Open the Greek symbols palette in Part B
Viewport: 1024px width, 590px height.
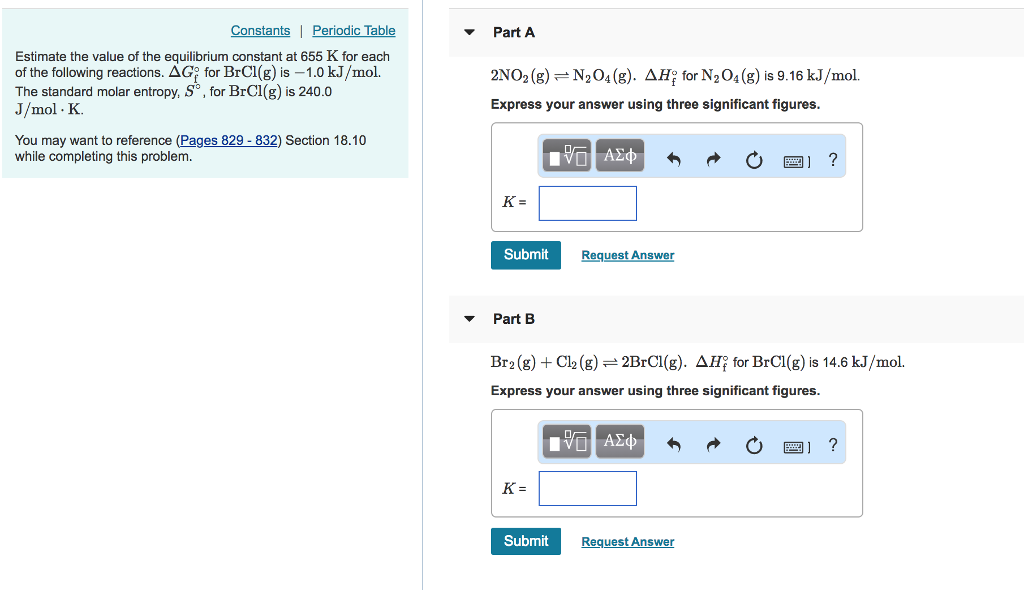point(619,441)
